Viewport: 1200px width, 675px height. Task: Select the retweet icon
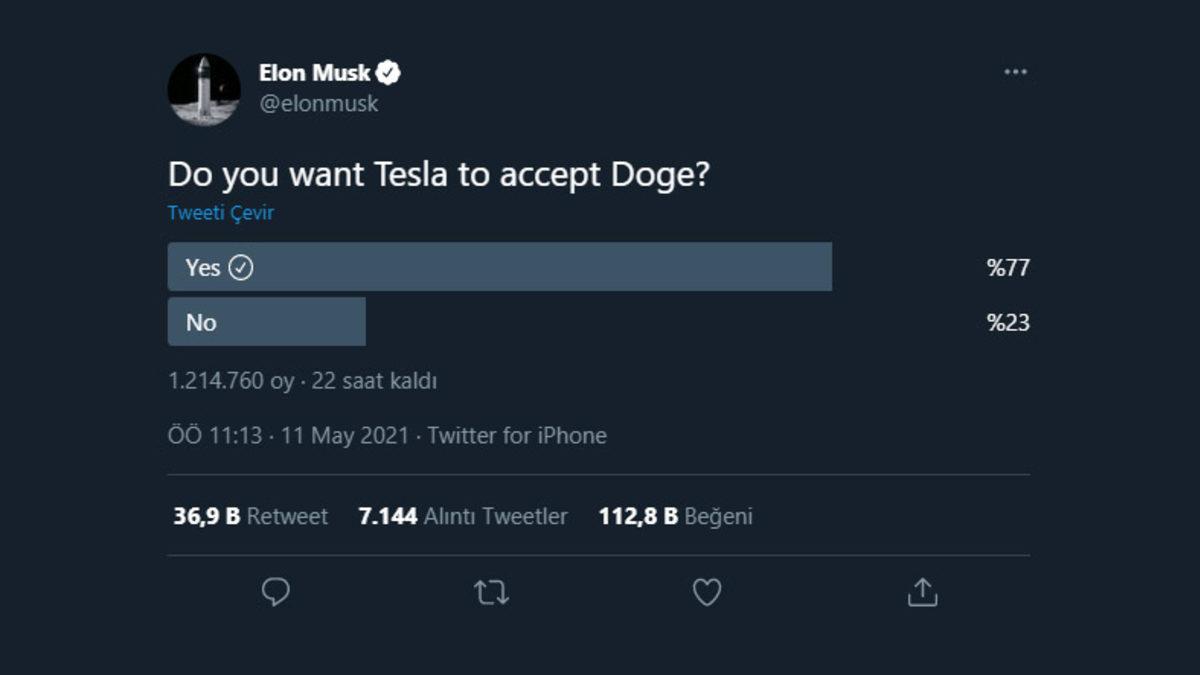click(x=490, y=593)
